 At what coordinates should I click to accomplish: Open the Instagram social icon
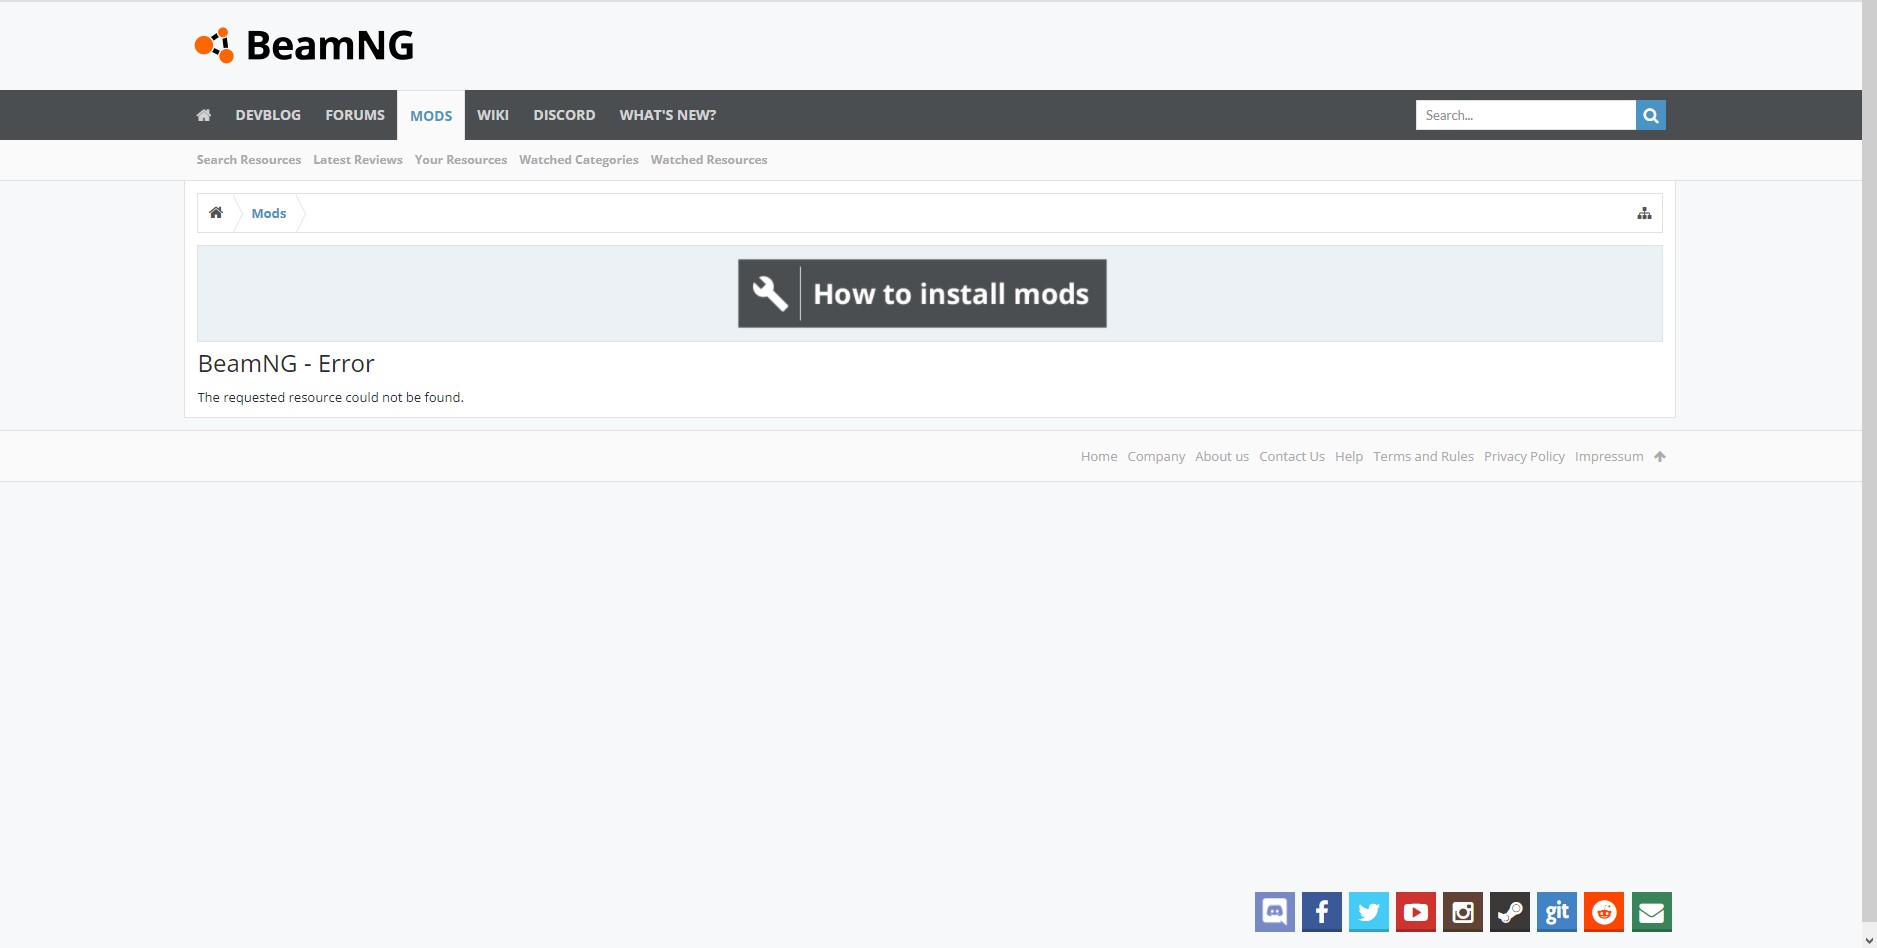click(1463, 912)
